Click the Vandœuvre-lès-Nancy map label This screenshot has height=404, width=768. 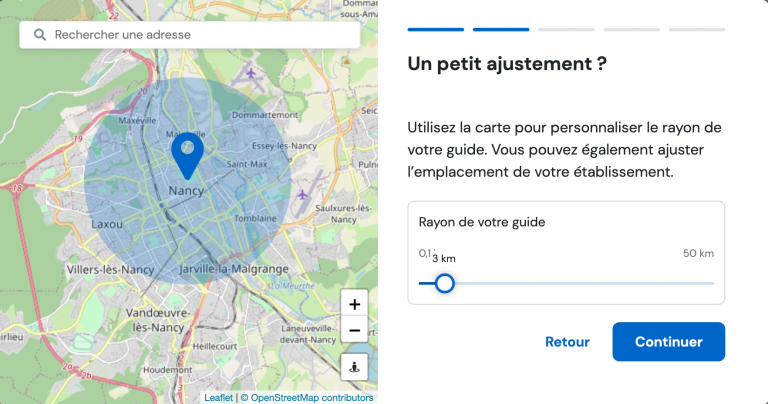coord(158,320)
